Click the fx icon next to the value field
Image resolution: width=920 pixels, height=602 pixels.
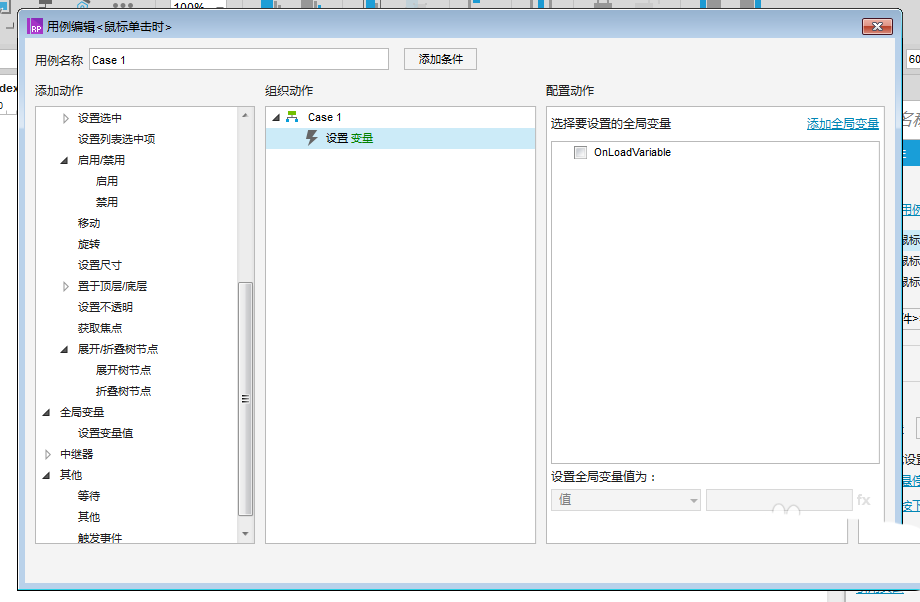864,500
